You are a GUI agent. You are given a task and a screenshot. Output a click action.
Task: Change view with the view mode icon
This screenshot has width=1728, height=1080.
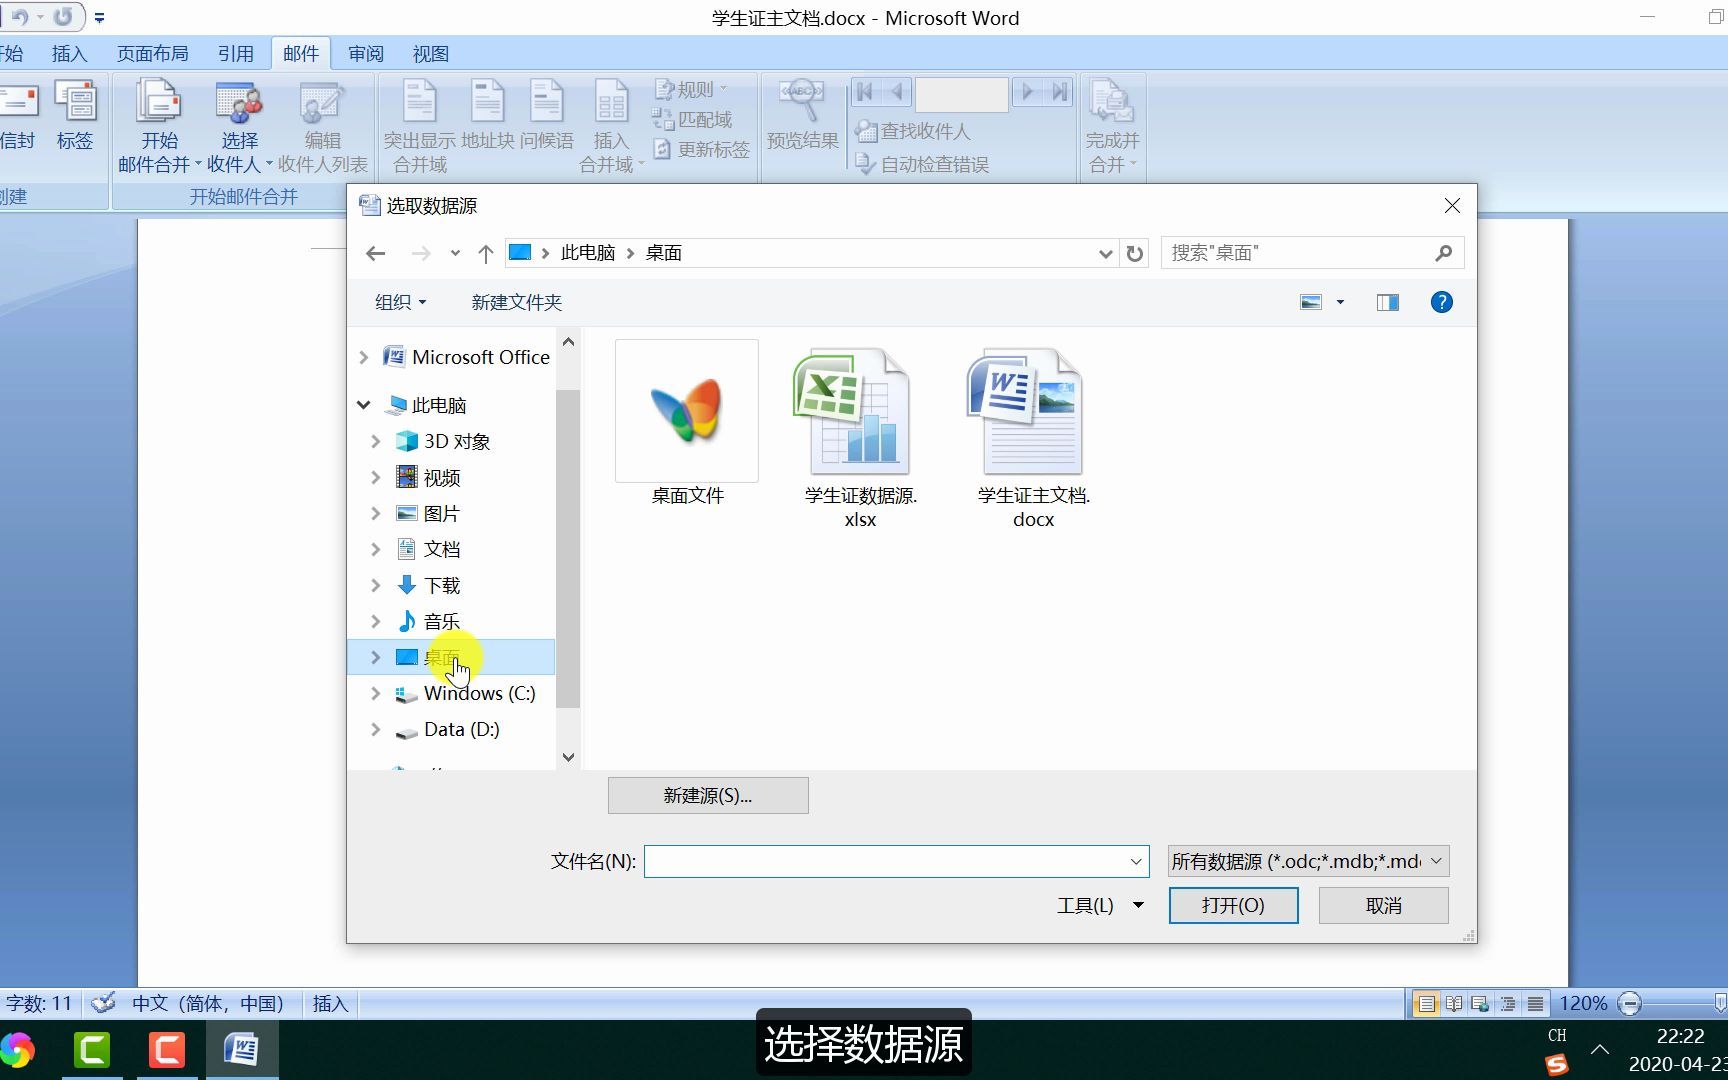pos(1310,302)
